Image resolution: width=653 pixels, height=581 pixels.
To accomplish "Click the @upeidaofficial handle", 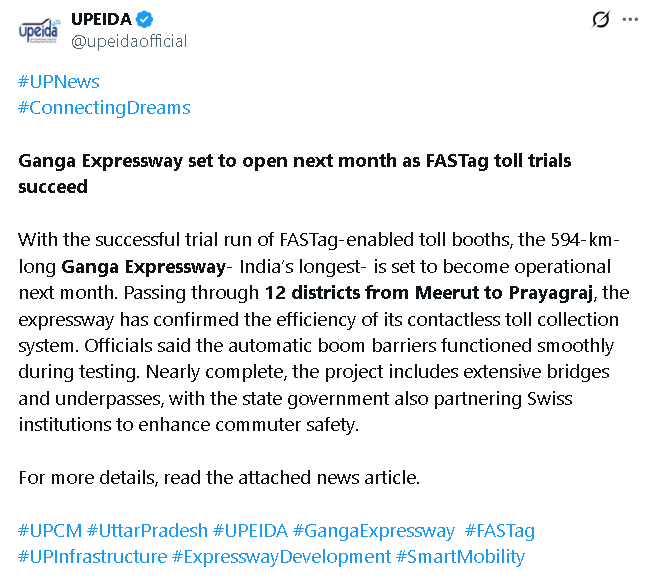I will click(129, 41).
